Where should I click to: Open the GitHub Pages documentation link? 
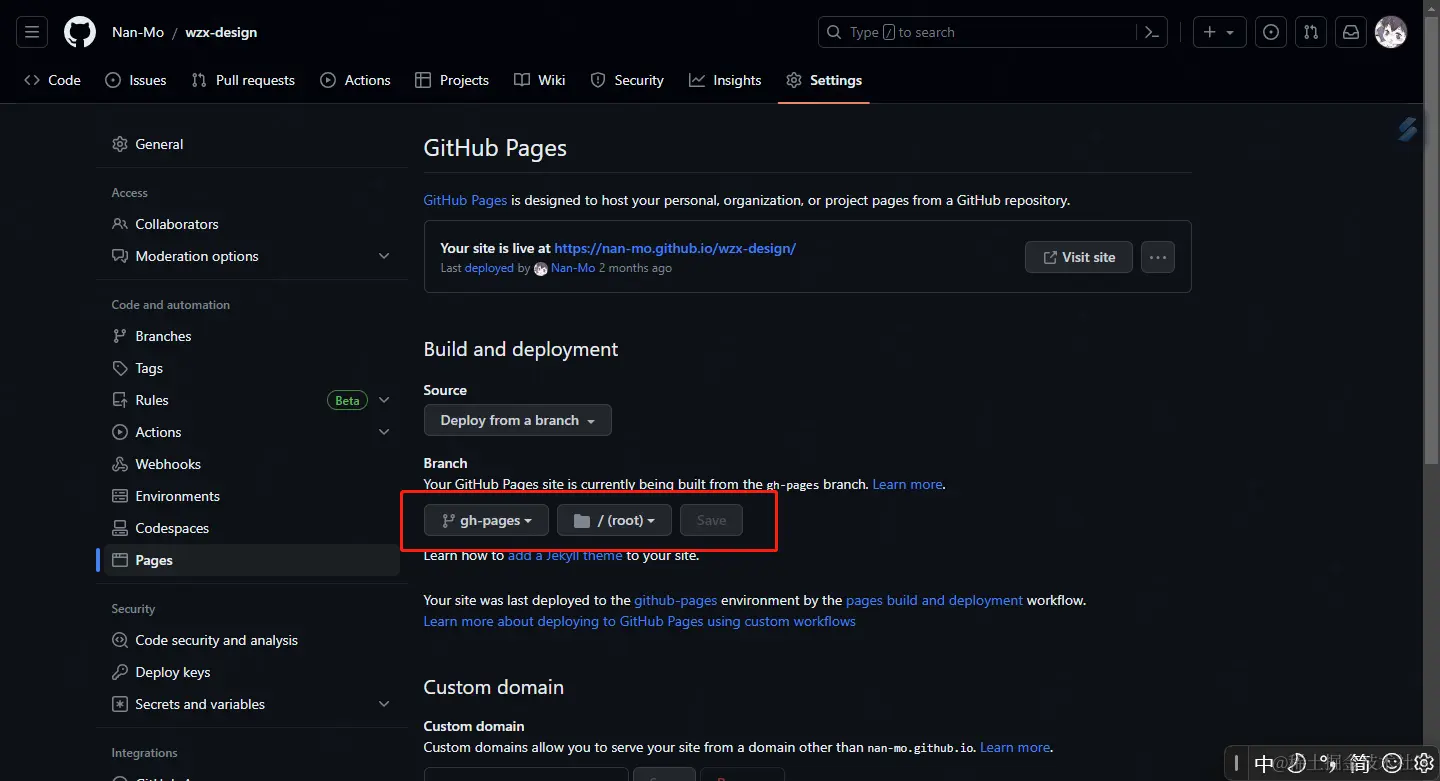point(465,200)
